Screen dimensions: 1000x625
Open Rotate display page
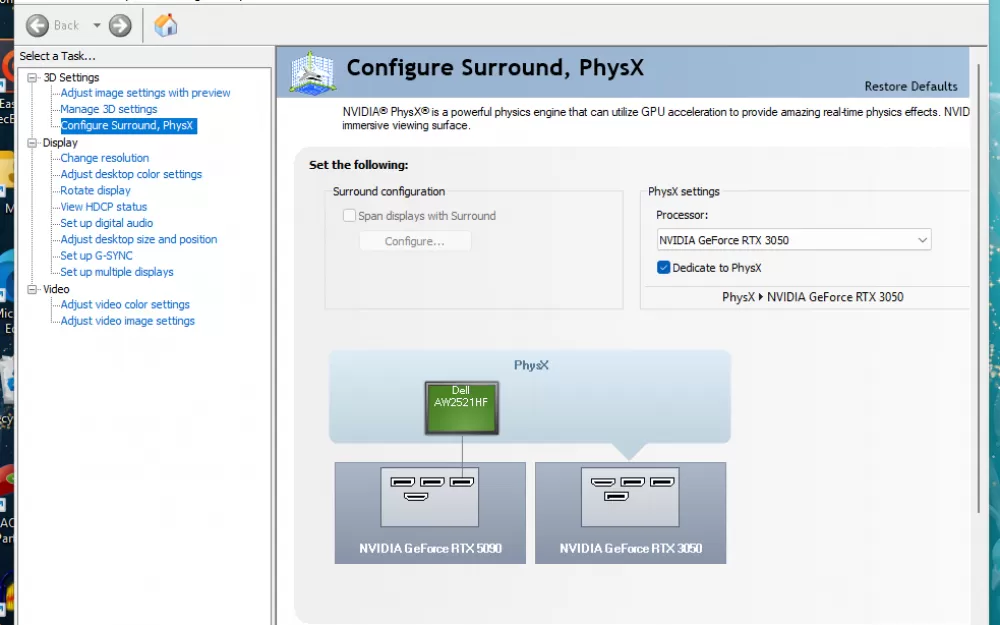click(96, 190)
